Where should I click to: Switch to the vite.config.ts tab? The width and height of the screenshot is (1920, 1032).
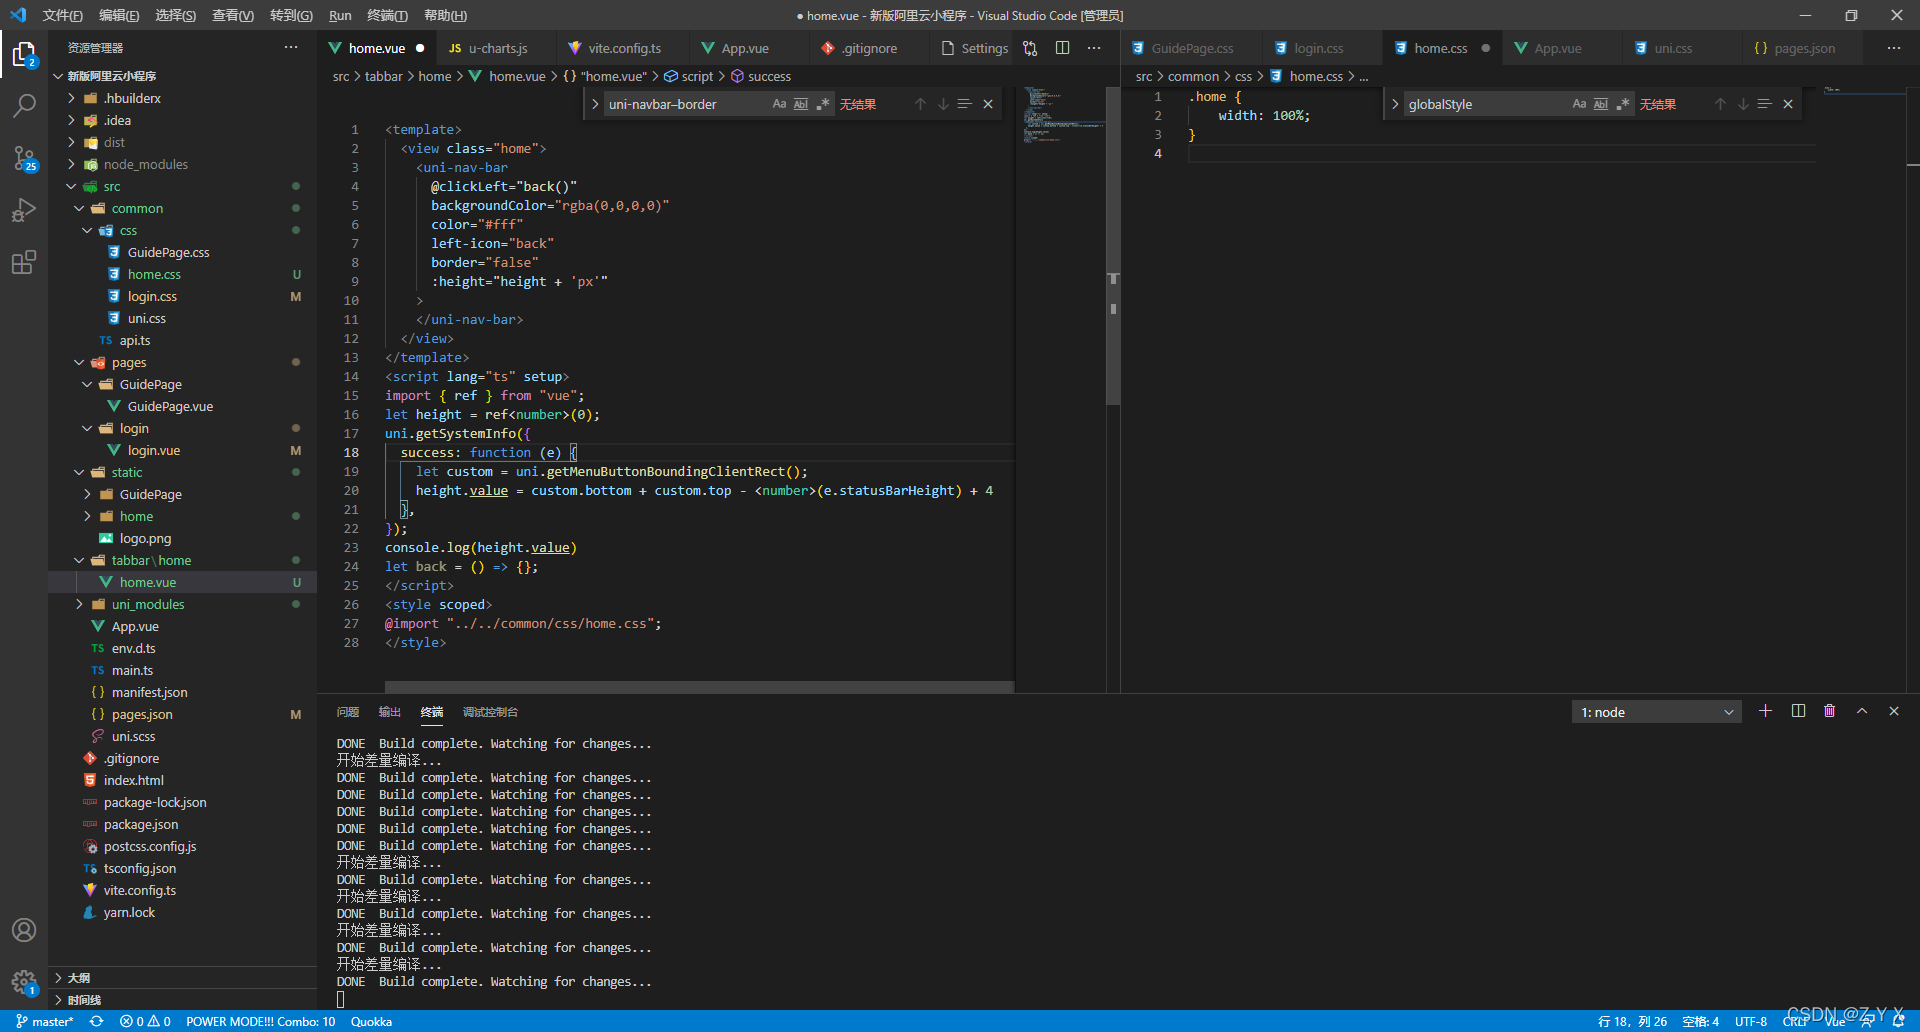624,48
